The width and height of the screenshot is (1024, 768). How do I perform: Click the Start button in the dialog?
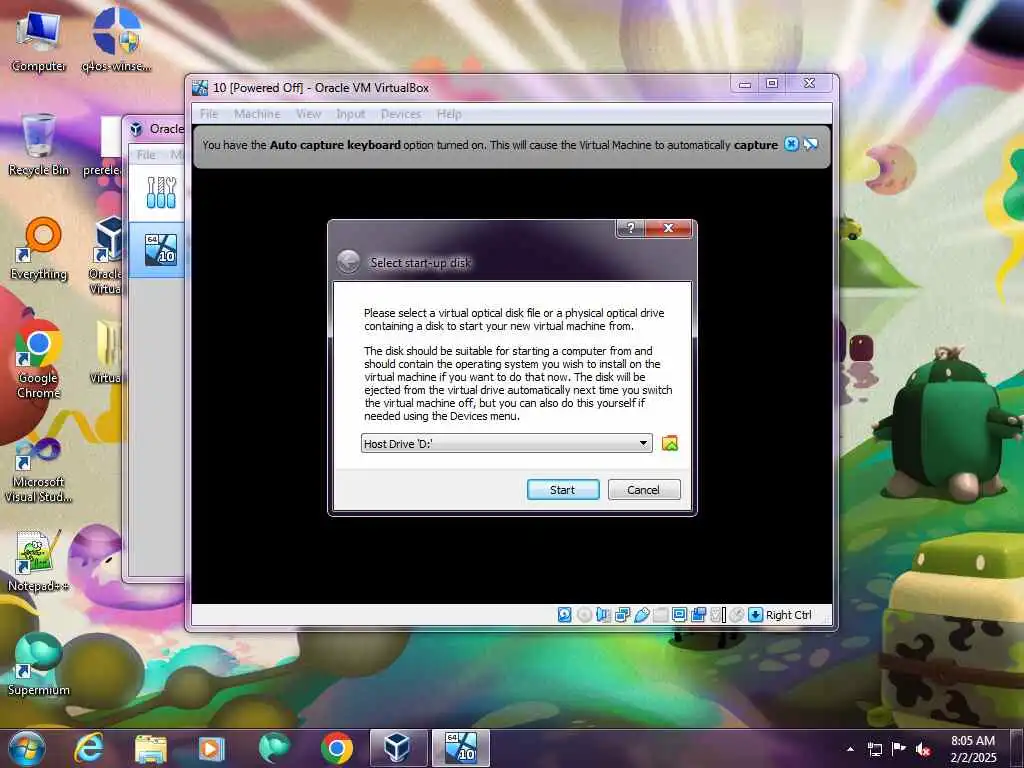(562, 490)
